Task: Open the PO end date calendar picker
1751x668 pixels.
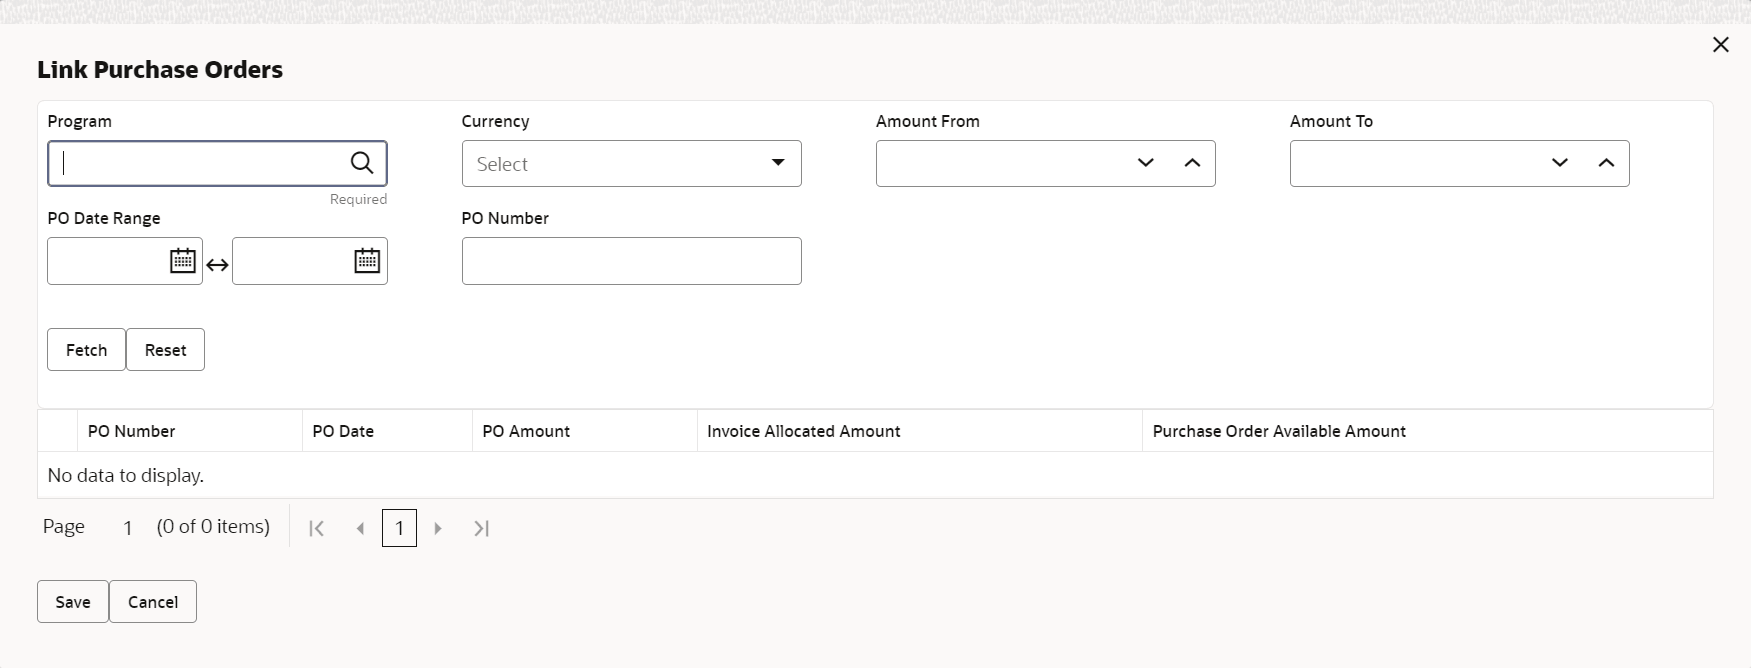Action: (x=367, y=261)
